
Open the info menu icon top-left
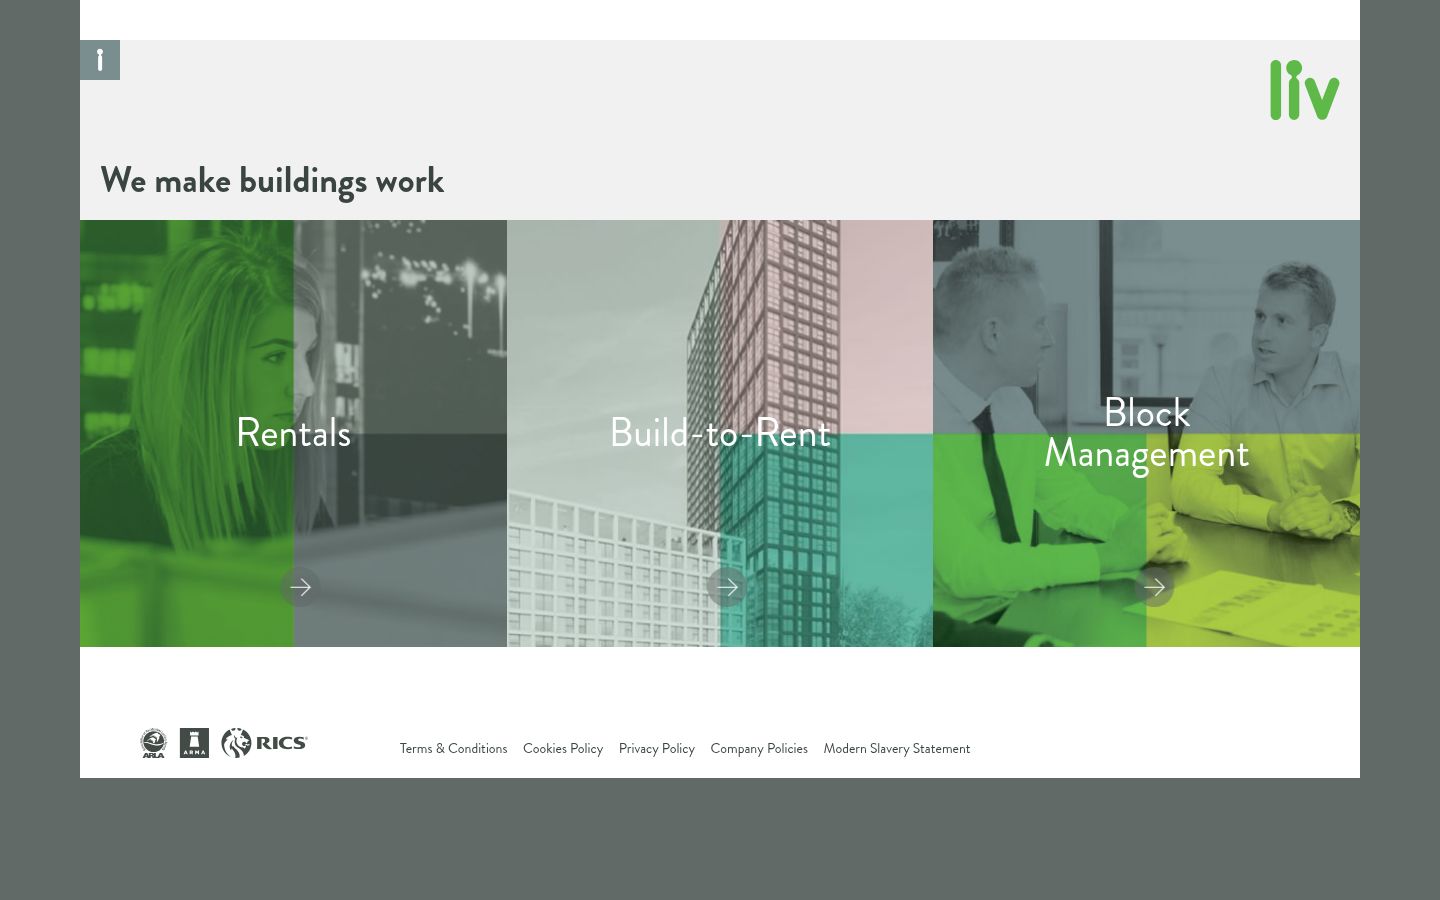pyautogui.click(x=100, y=60)
